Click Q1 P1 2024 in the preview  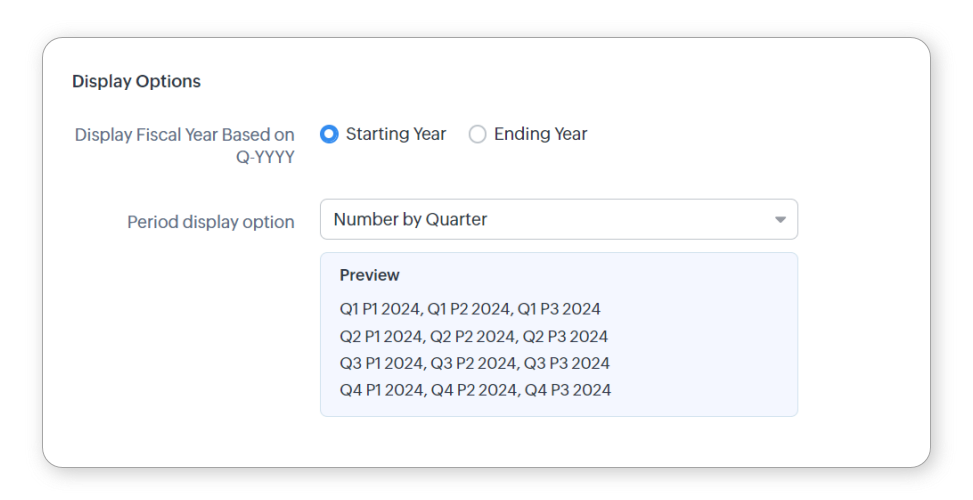379,309
